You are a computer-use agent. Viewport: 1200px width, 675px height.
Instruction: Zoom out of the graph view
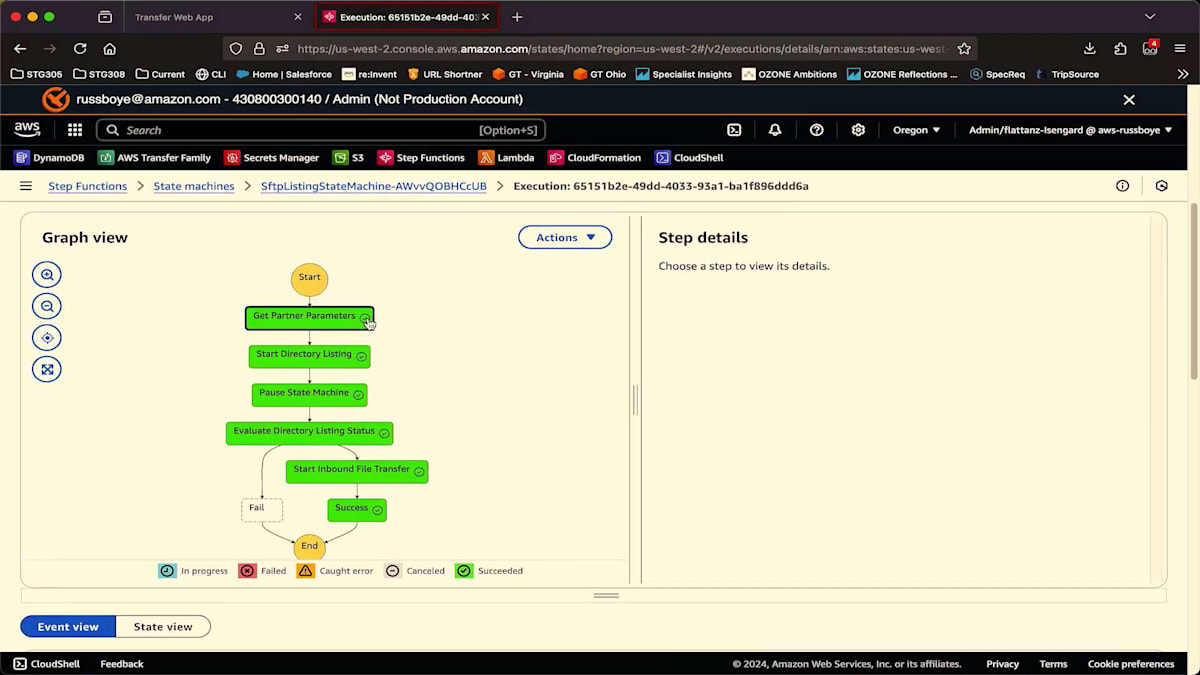point(47,306)
